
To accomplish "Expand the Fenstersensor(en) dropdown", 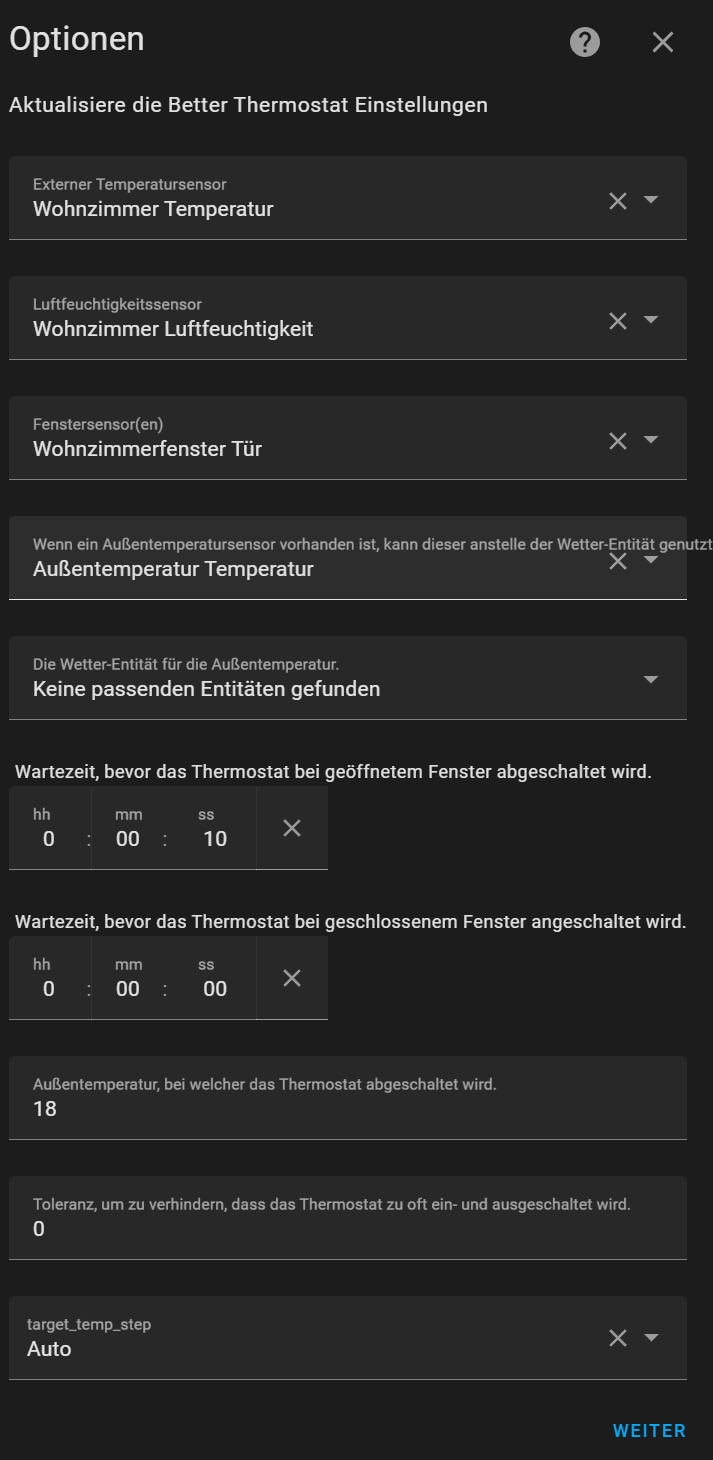I will click(651, 440).
